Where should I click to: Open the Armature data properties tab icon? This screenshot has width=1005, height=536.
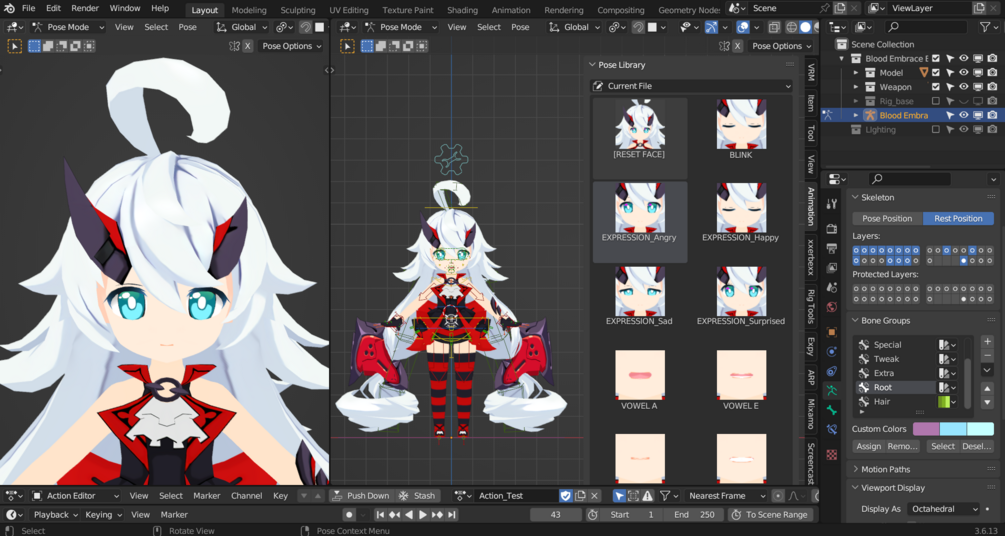pyautogui.click(x=832, y=390)
